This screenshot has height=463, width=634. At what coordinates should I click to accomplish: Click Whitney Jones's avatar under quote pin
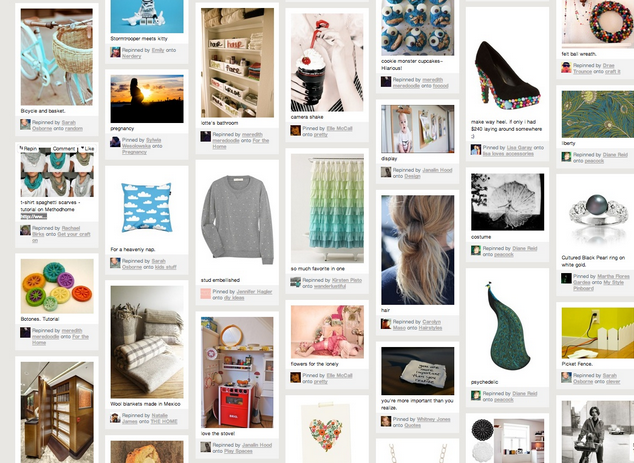(x=386, y=421)
